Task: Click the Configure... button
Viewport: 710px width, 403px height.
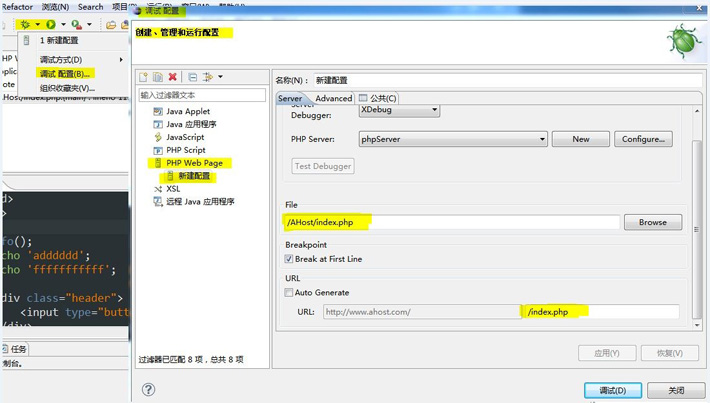Action: [642, 139]
